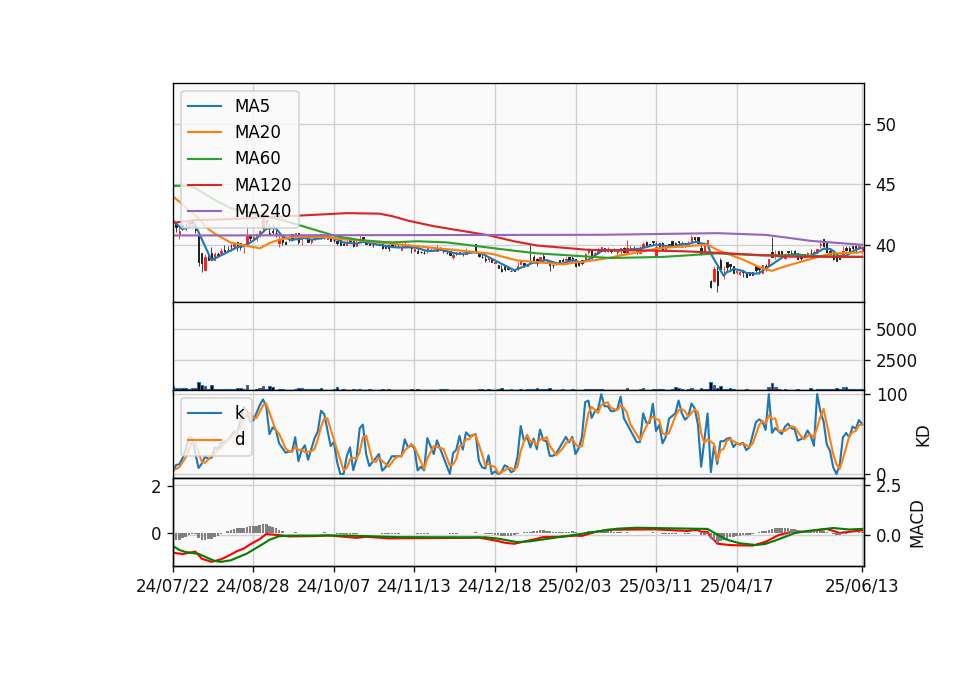960x690 pixels.
Task: Click the 24/07/22 date axis label
Action: [x=173, y=586]
